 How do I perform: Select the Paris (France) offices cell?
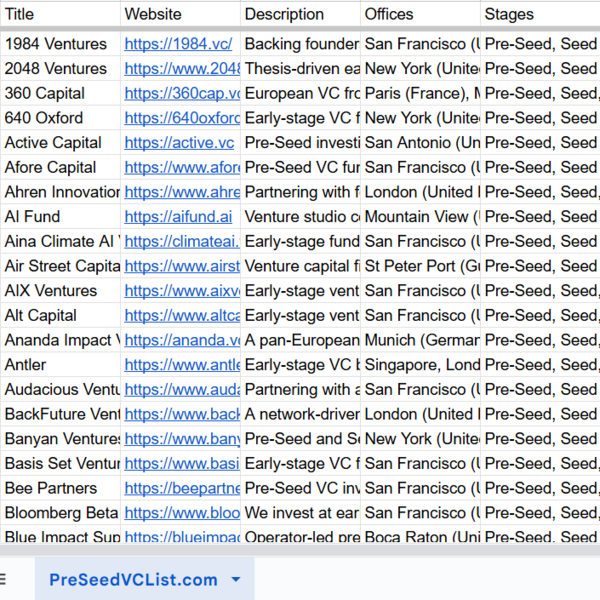420,93
